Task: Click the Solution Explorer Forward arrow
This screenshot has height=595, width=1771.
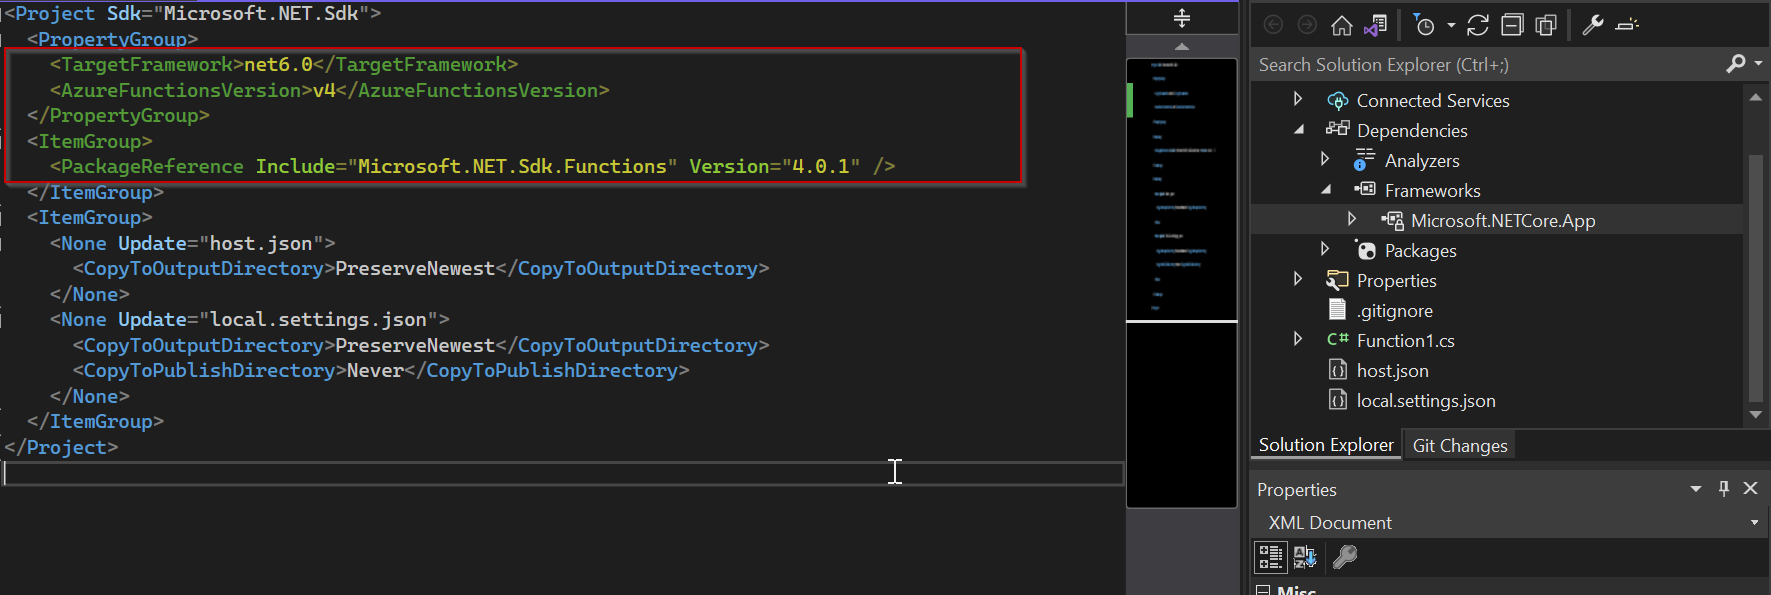Action: click(x=1307, y=25)
